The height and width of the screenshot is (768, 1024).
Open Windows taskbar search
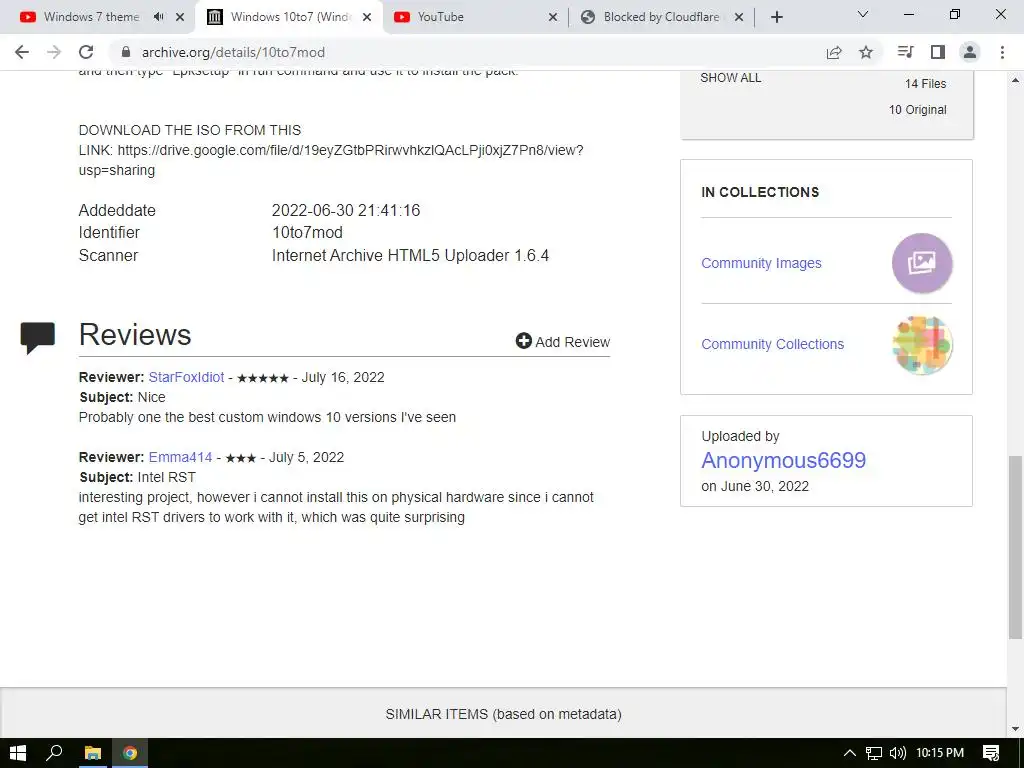click(x=55, y=753)
